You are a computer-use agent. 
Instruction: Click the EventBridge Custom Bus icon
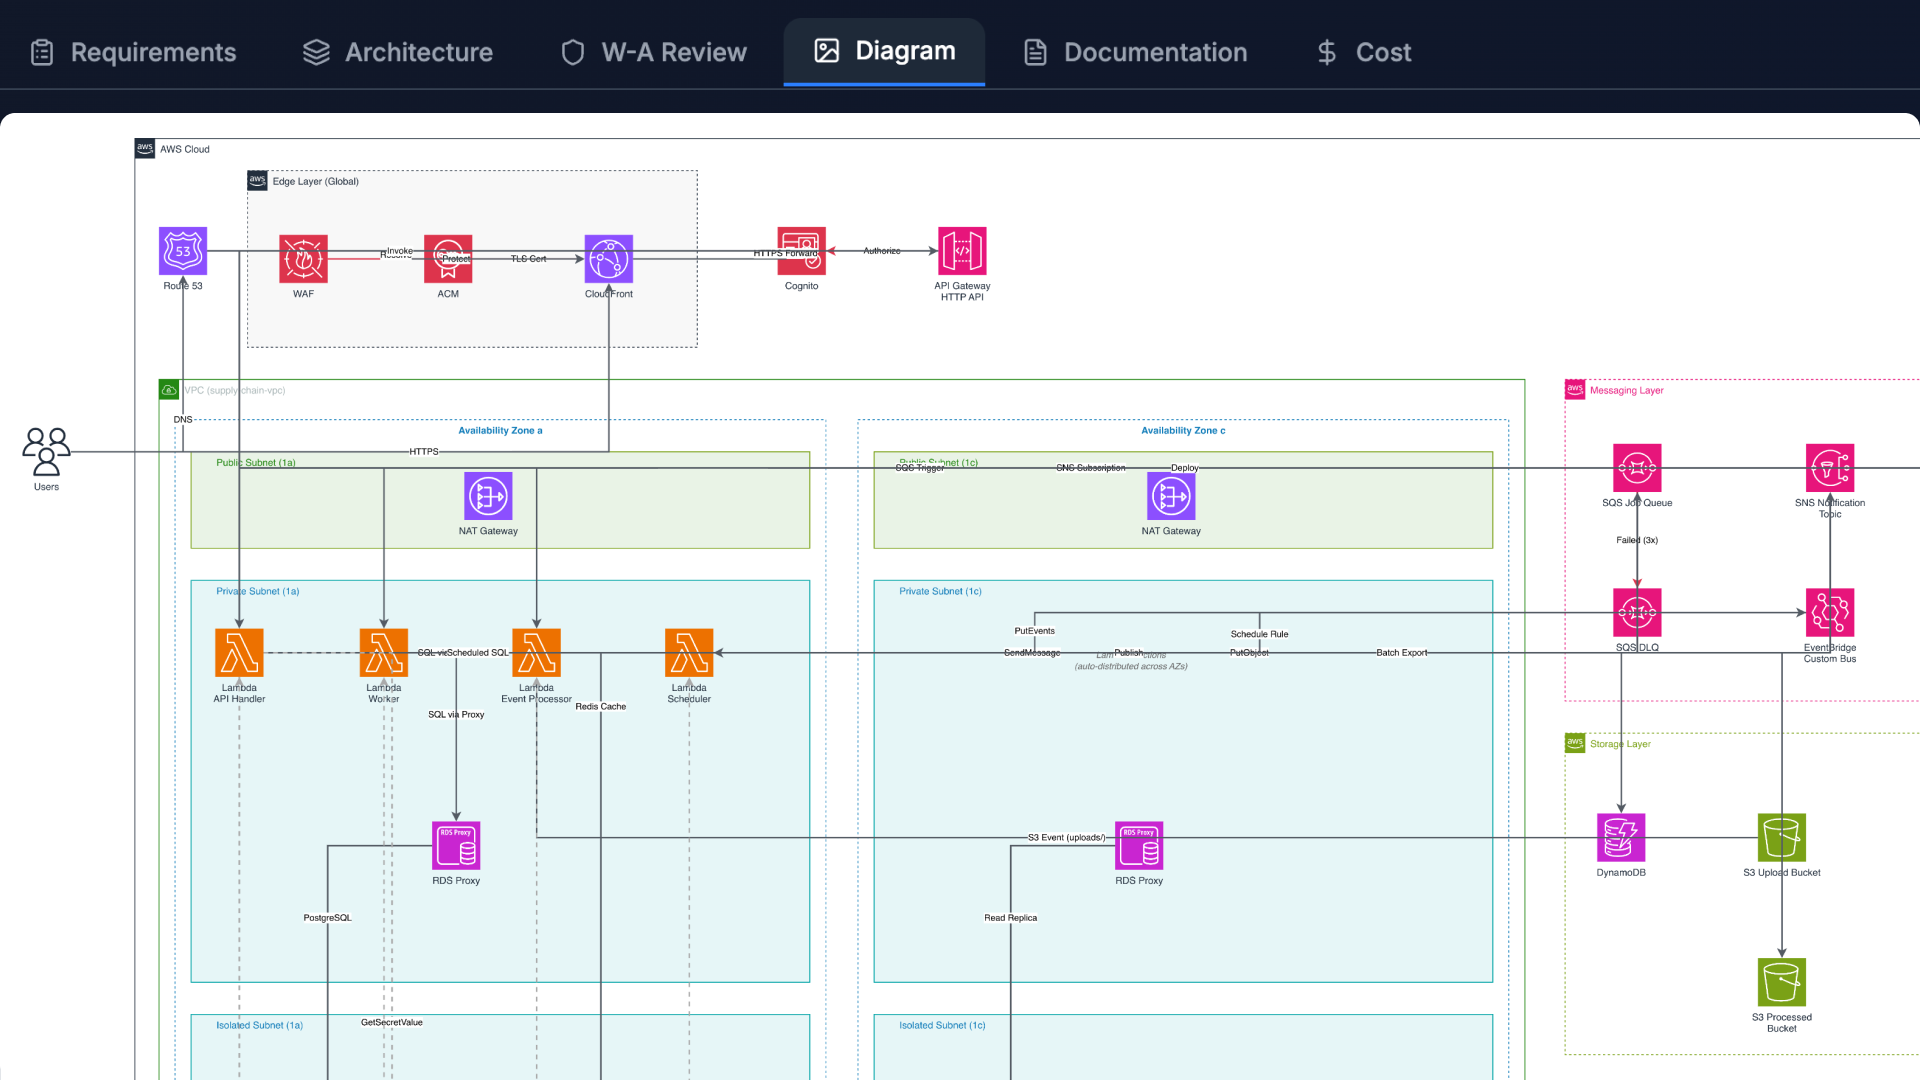click(1830, 612)
